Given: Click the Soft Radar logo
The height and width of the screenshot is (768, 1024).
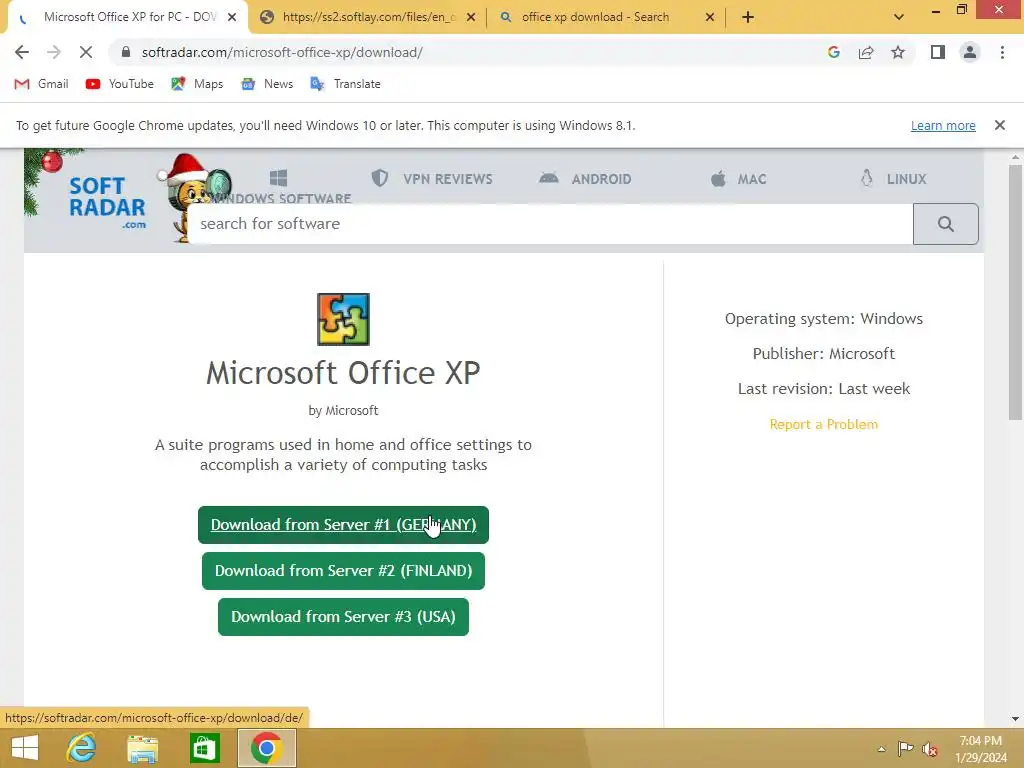Looking at the screenshot, I should tap(108, 202).
